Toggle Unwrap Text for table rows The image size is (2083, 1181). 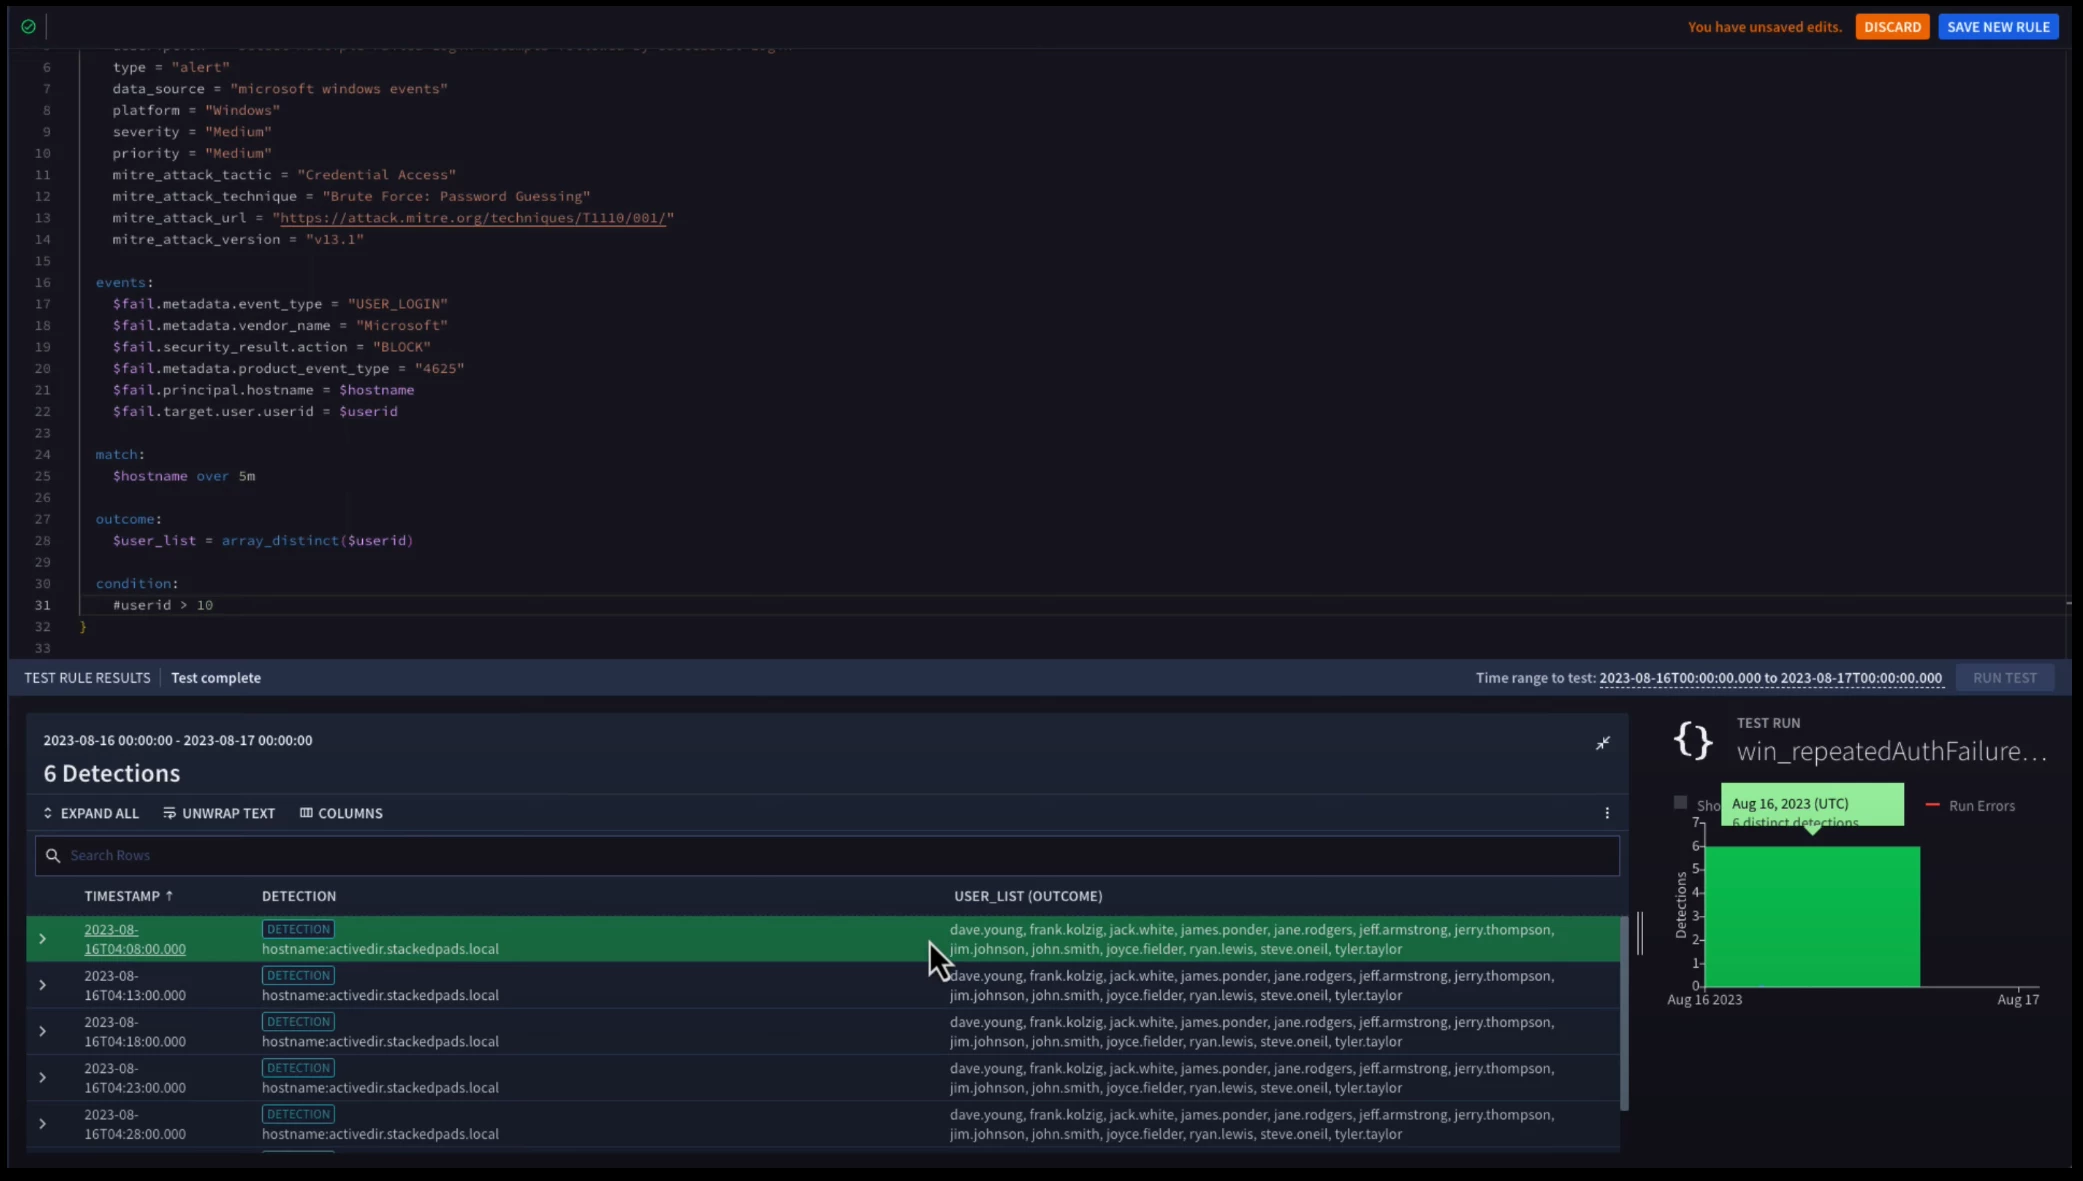(x=219, y=813)
